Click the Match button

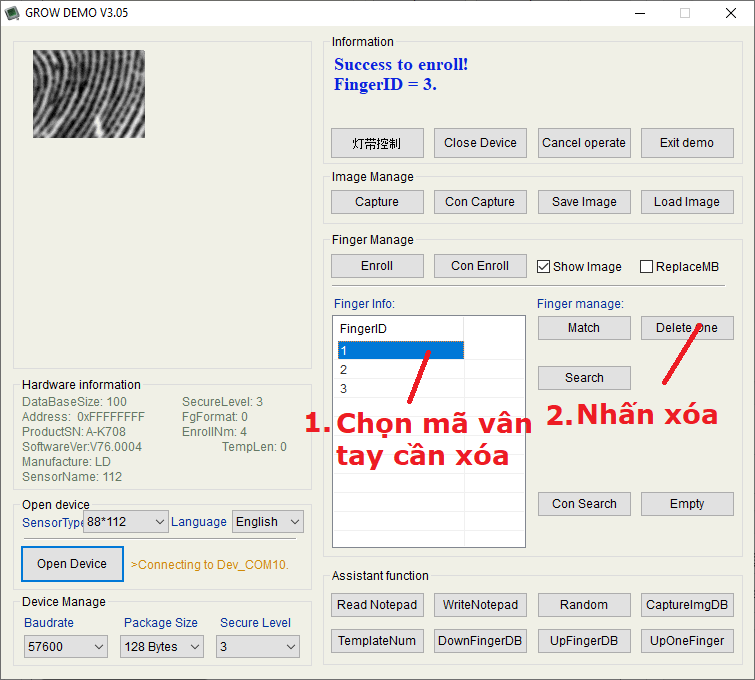(x=584, y=328)
